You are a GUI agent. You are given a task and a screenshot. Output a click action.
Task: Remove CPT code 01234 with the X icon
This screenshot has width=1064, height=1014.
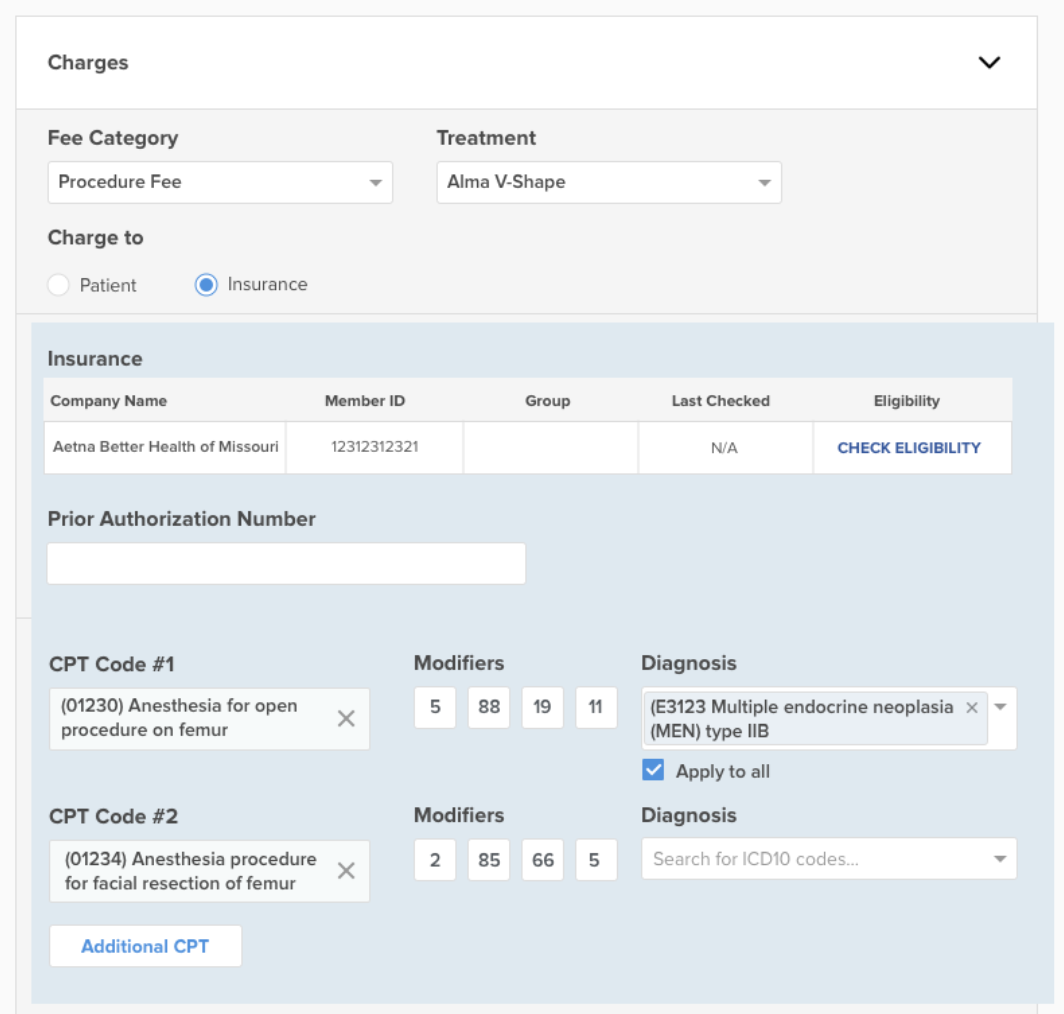coord(346,870)
